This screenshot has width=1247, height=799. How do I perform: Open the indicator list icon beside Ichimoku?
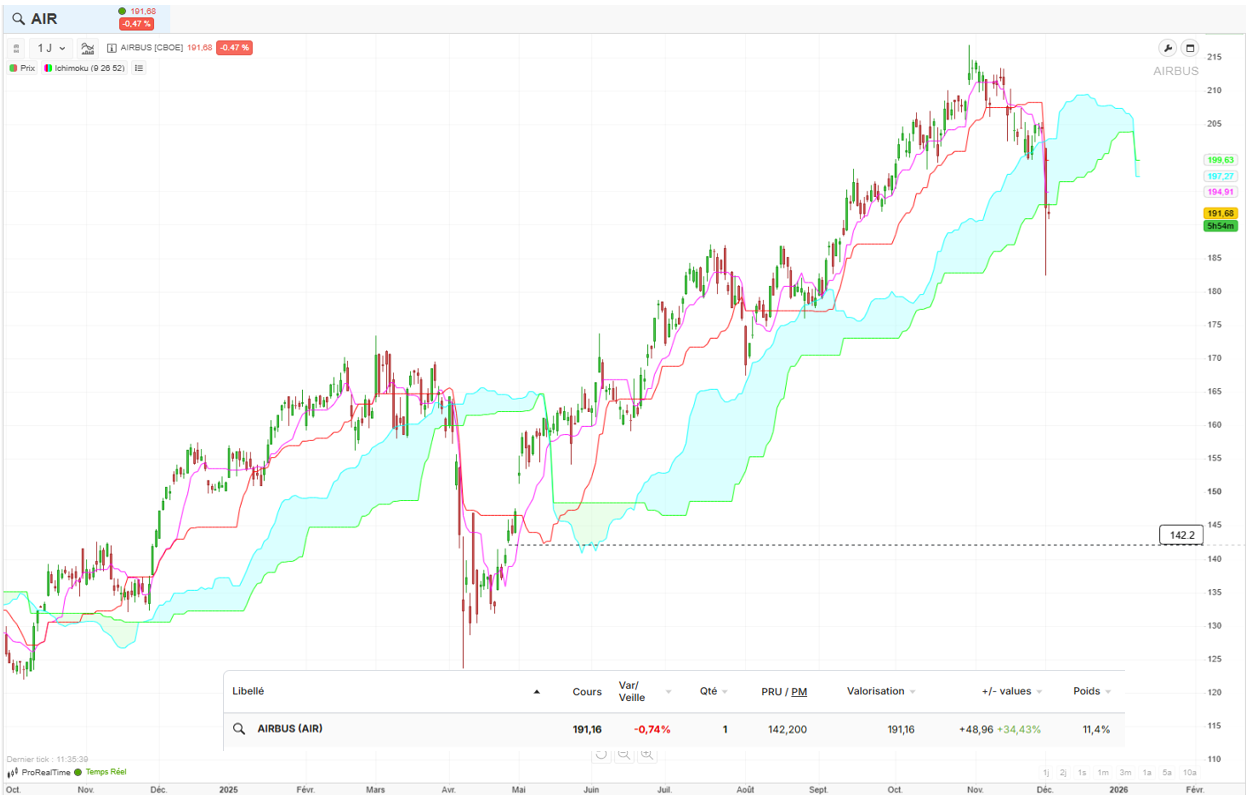click(x=139, y=68)
